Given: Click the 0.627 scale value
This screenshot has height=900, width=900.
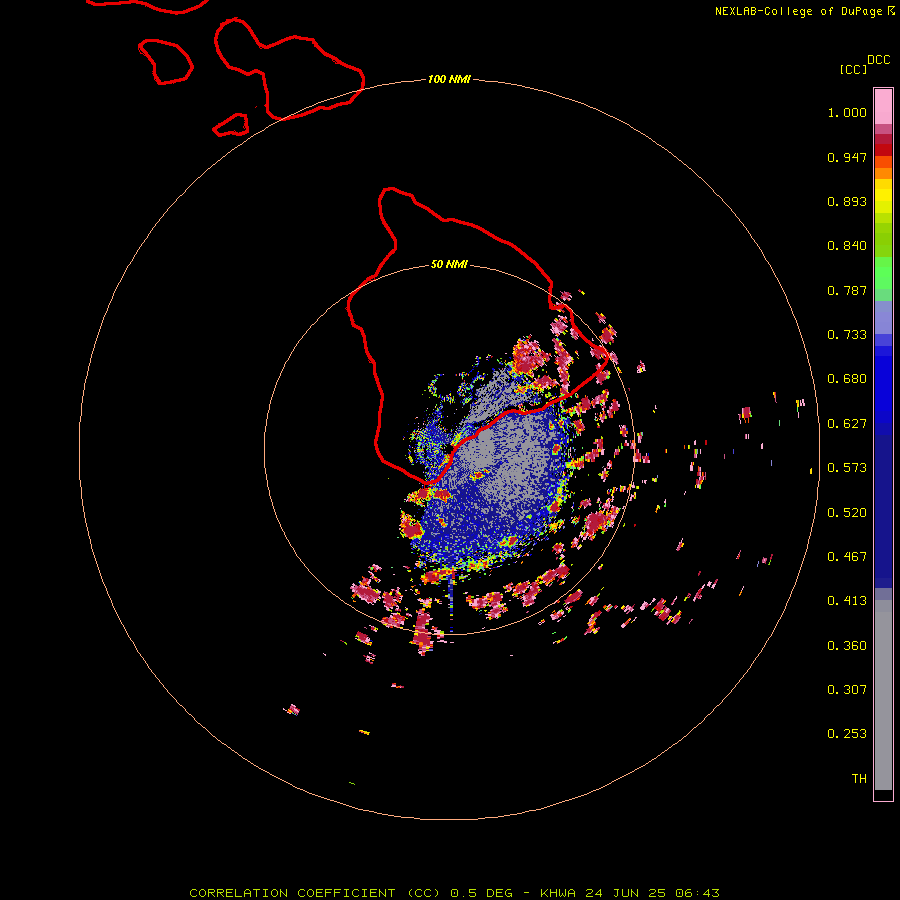Looking at the screenshot, I should (x=847, y=424).
